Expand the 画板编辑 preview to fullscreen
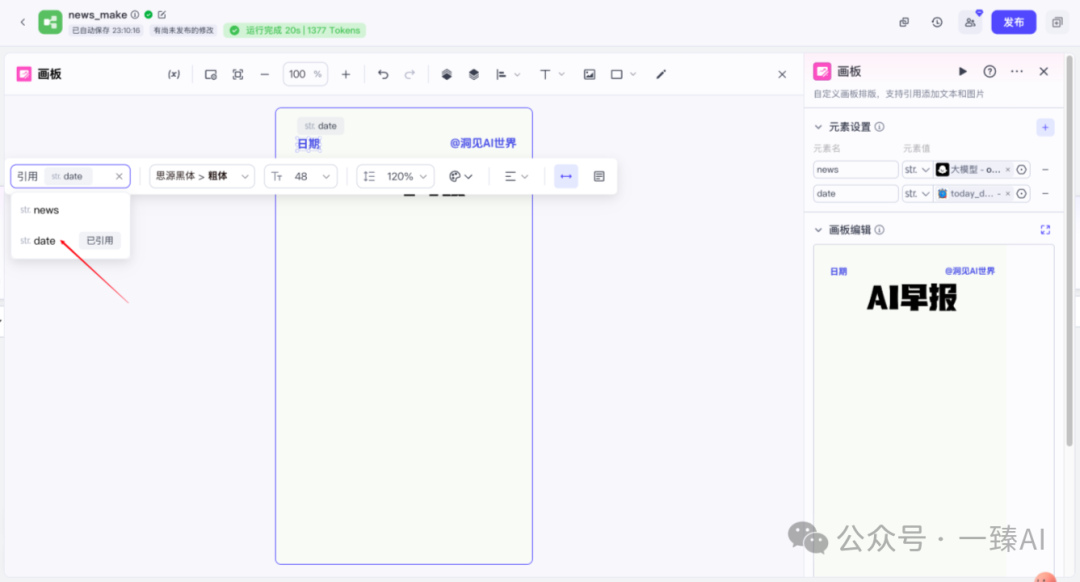Viewport: 1080px width, 582px height. pos(1045,230)
